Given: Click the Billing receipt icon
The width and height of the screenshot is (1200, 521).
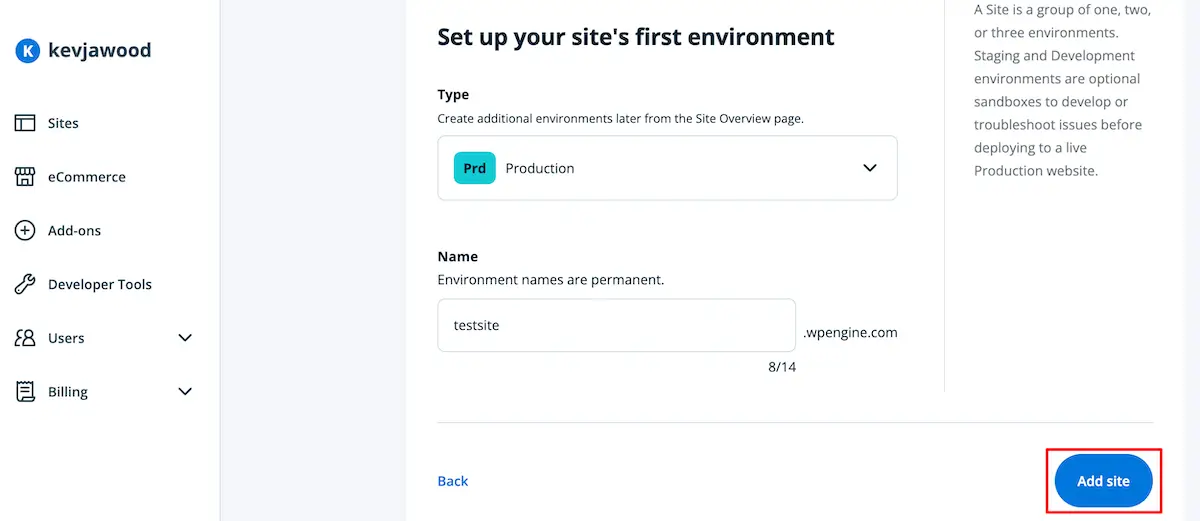Looking at the screenshot, I should point(25,392).
